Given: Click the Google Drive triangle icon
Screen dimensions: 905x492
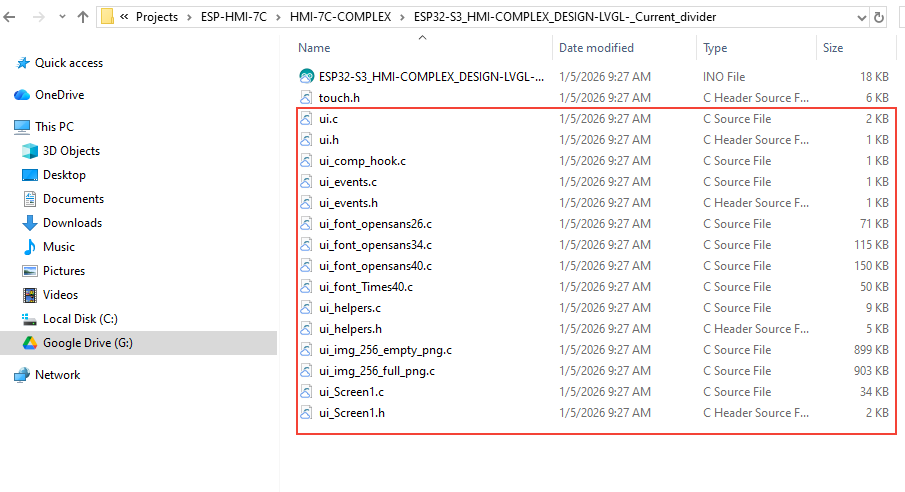Looking at the screenshot, I should (x=30, y=343).
